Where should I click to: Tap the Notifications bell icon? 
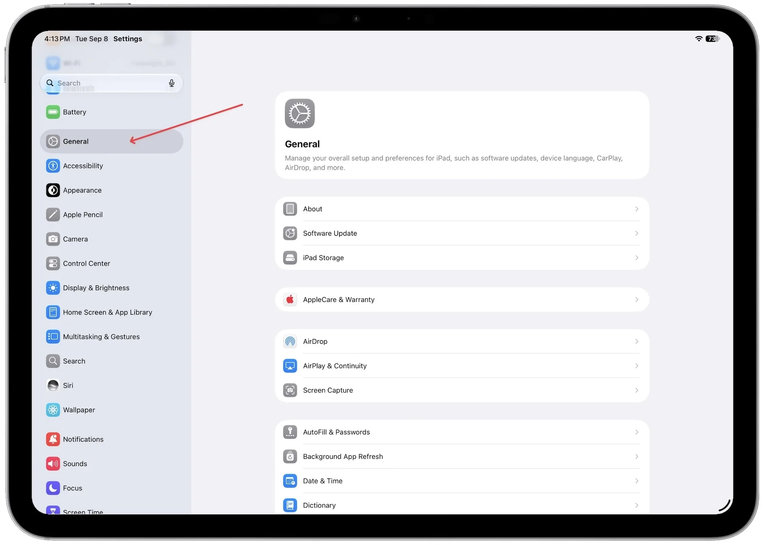53,439
